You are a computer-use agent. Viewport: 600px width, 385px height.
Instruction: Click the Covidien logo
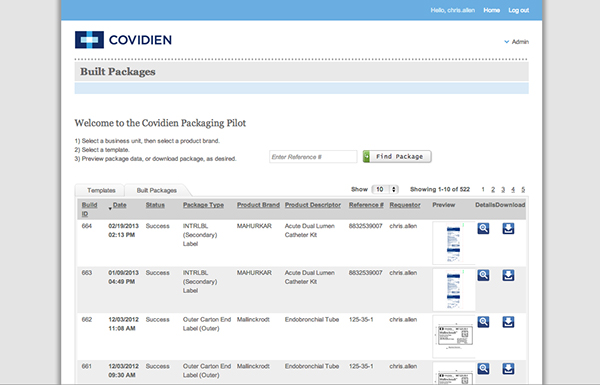pos(123,40)
